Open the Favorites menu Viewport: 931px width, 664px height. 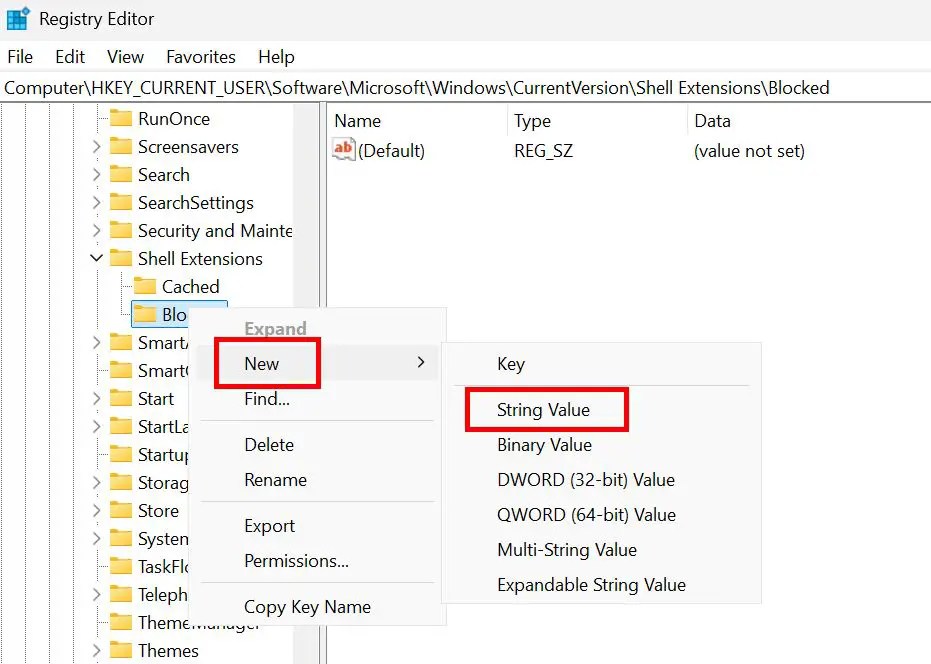201,57
